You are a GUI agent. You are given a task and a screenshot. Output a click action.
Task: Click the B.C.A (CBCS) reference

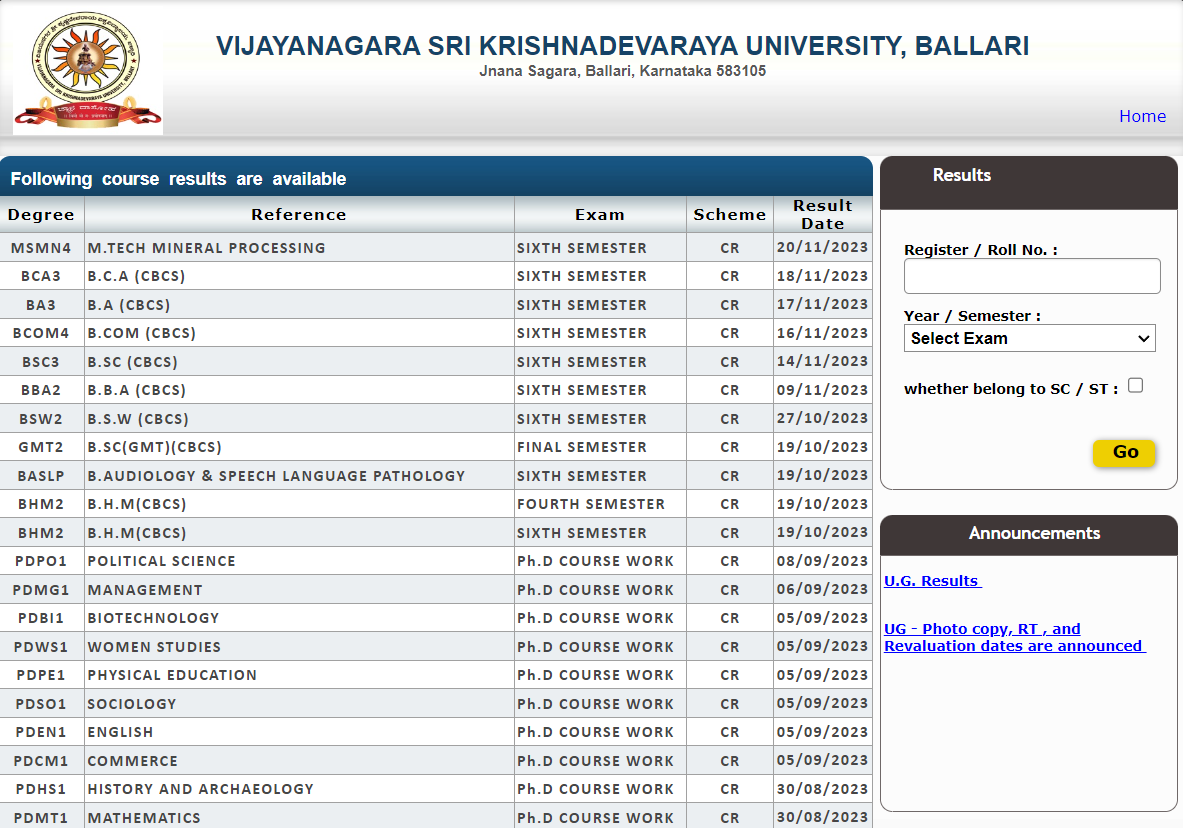[x=137, y=276]
